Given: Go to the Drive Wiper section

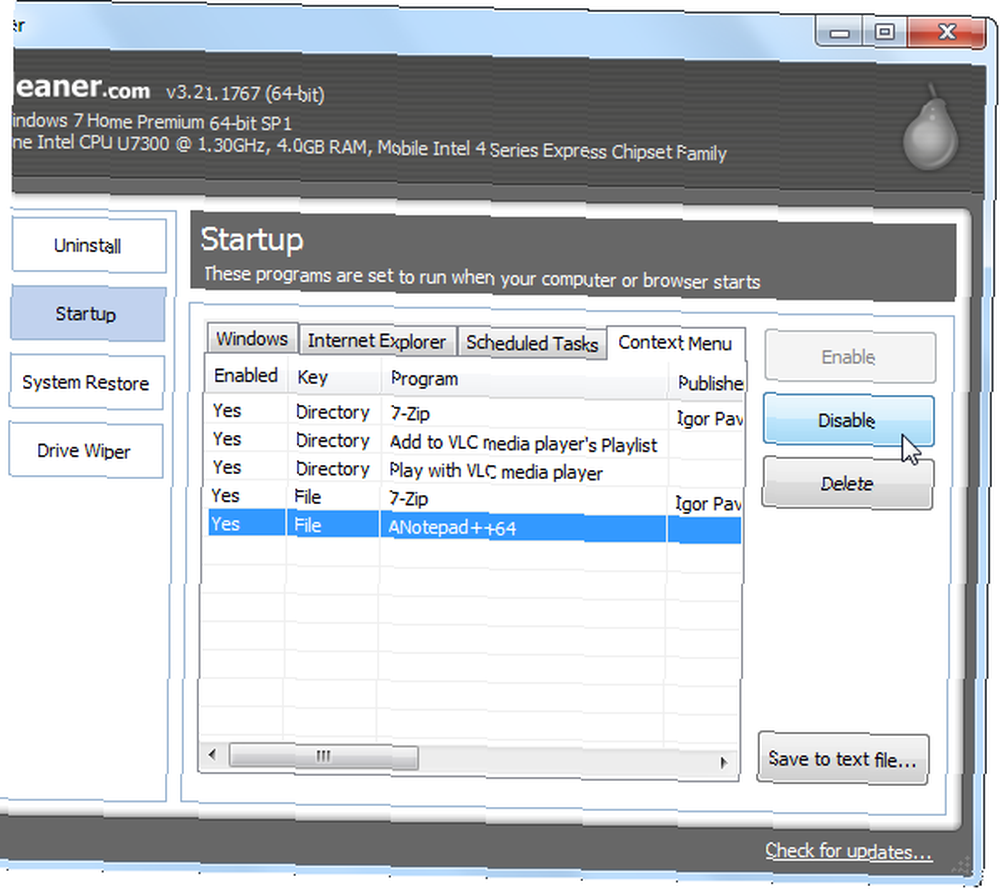Looking at the screenshot, I should coord(85,451).
